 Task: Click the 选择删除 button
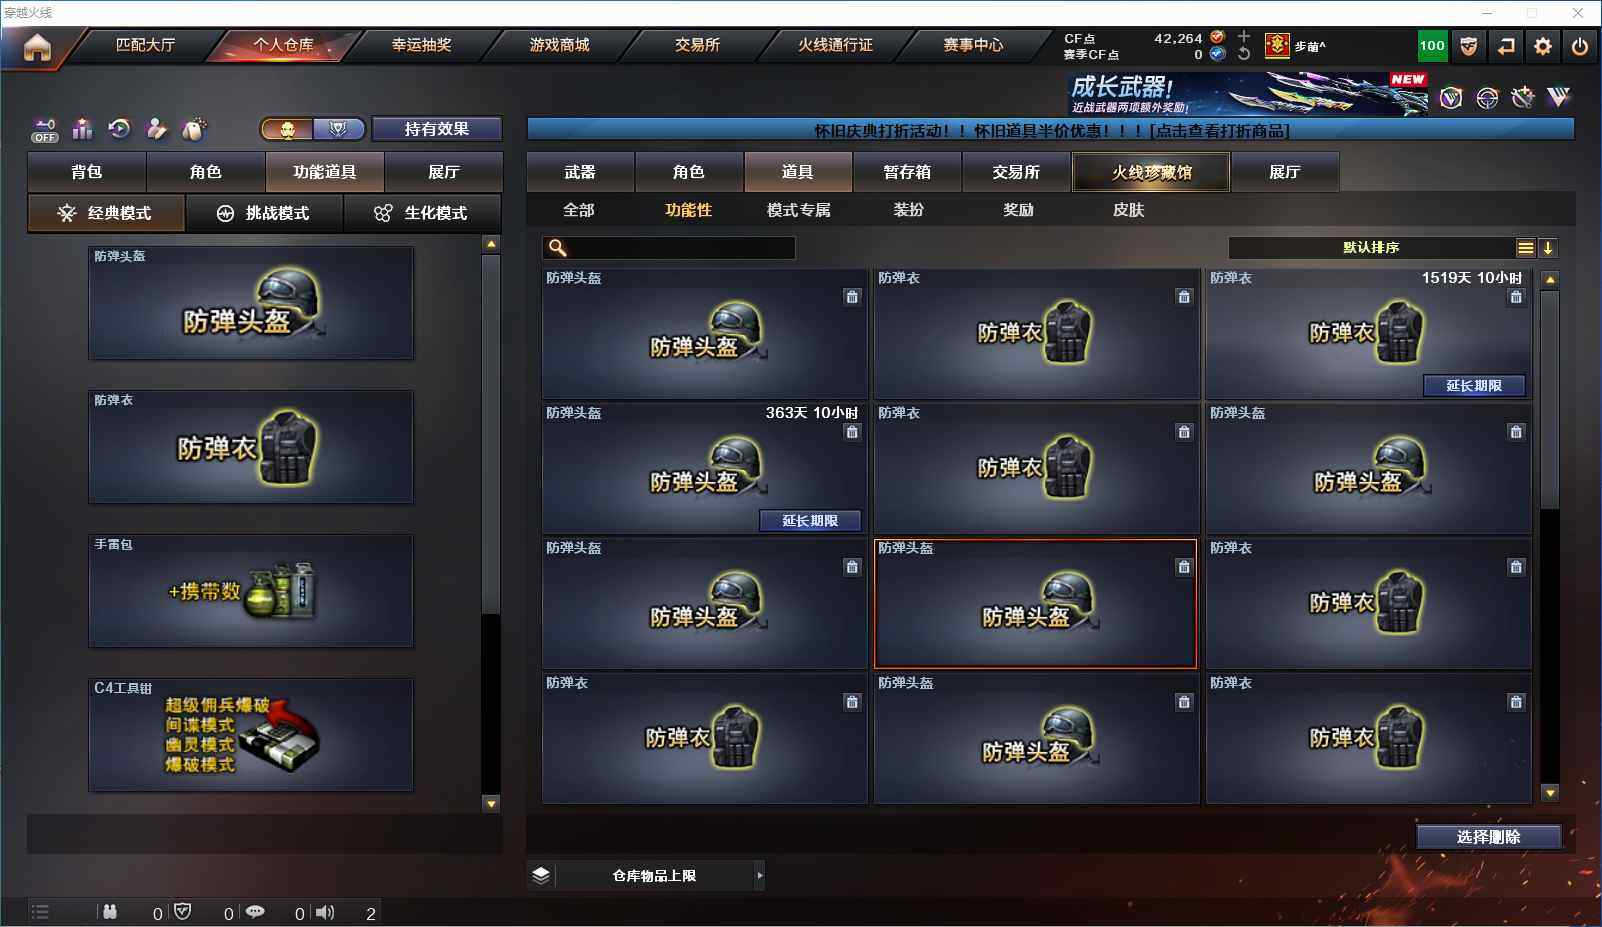(x=1489, y=837)
